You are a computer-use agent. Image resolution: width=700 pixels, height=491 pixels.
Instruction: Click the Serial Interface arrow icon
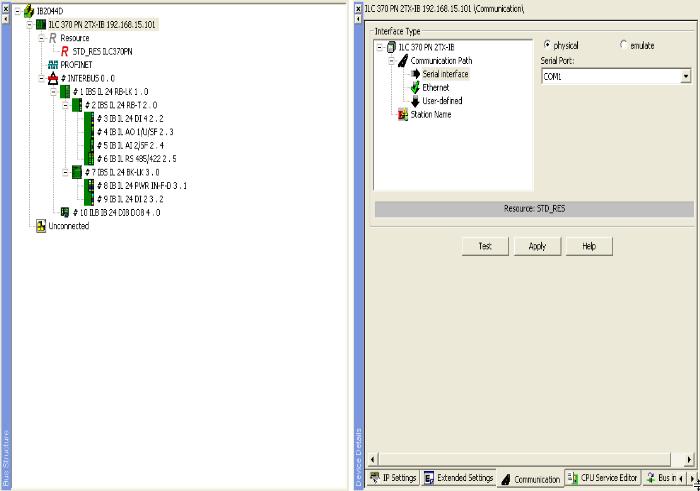(x=415, y=74)
